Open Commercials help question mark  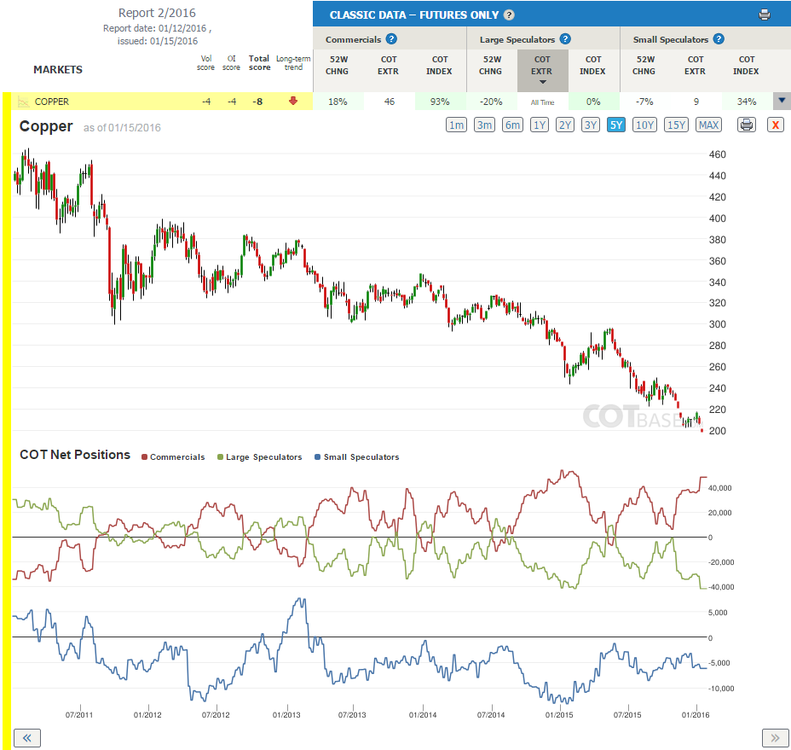click(391, 39)
